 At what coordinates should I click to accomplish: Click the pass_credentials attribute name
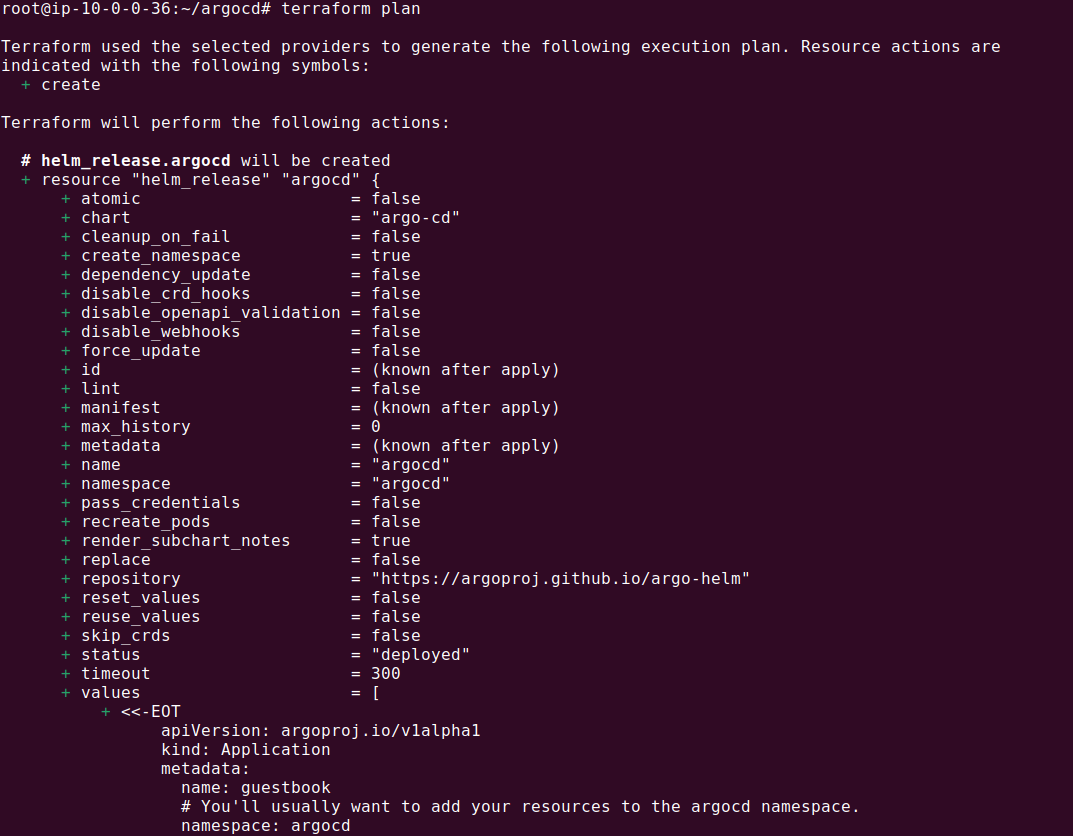[160, 502]
